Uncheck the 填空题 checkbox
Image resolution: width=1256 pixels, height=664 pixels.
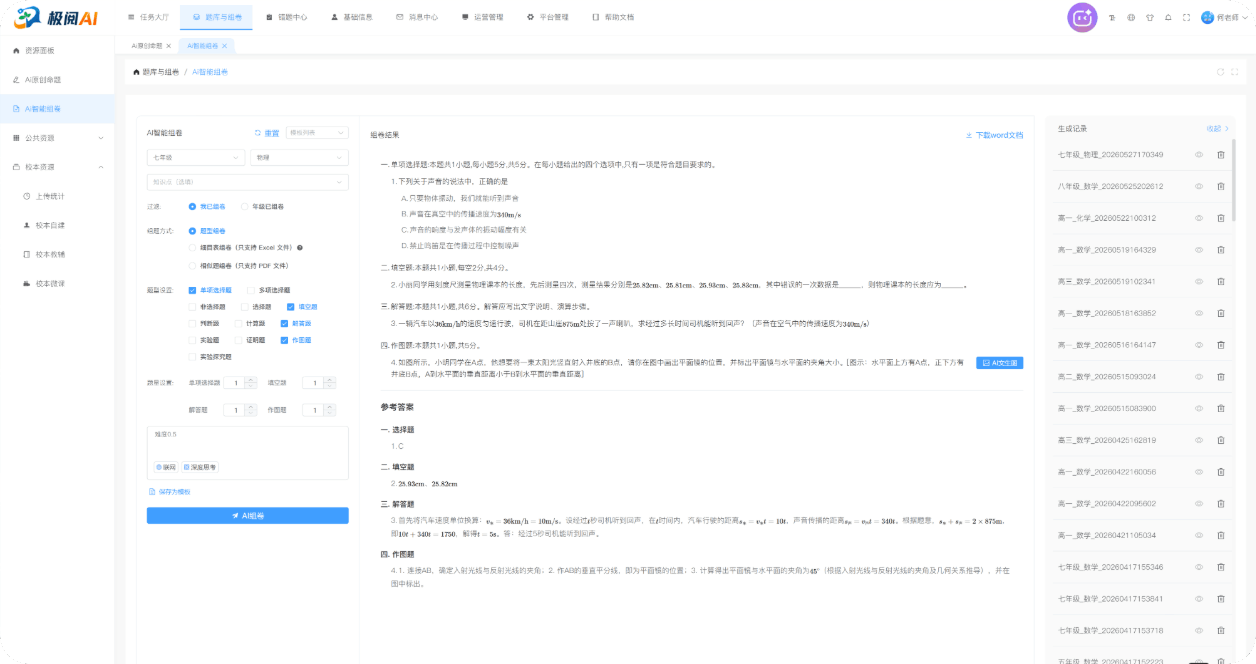point(290,307)
